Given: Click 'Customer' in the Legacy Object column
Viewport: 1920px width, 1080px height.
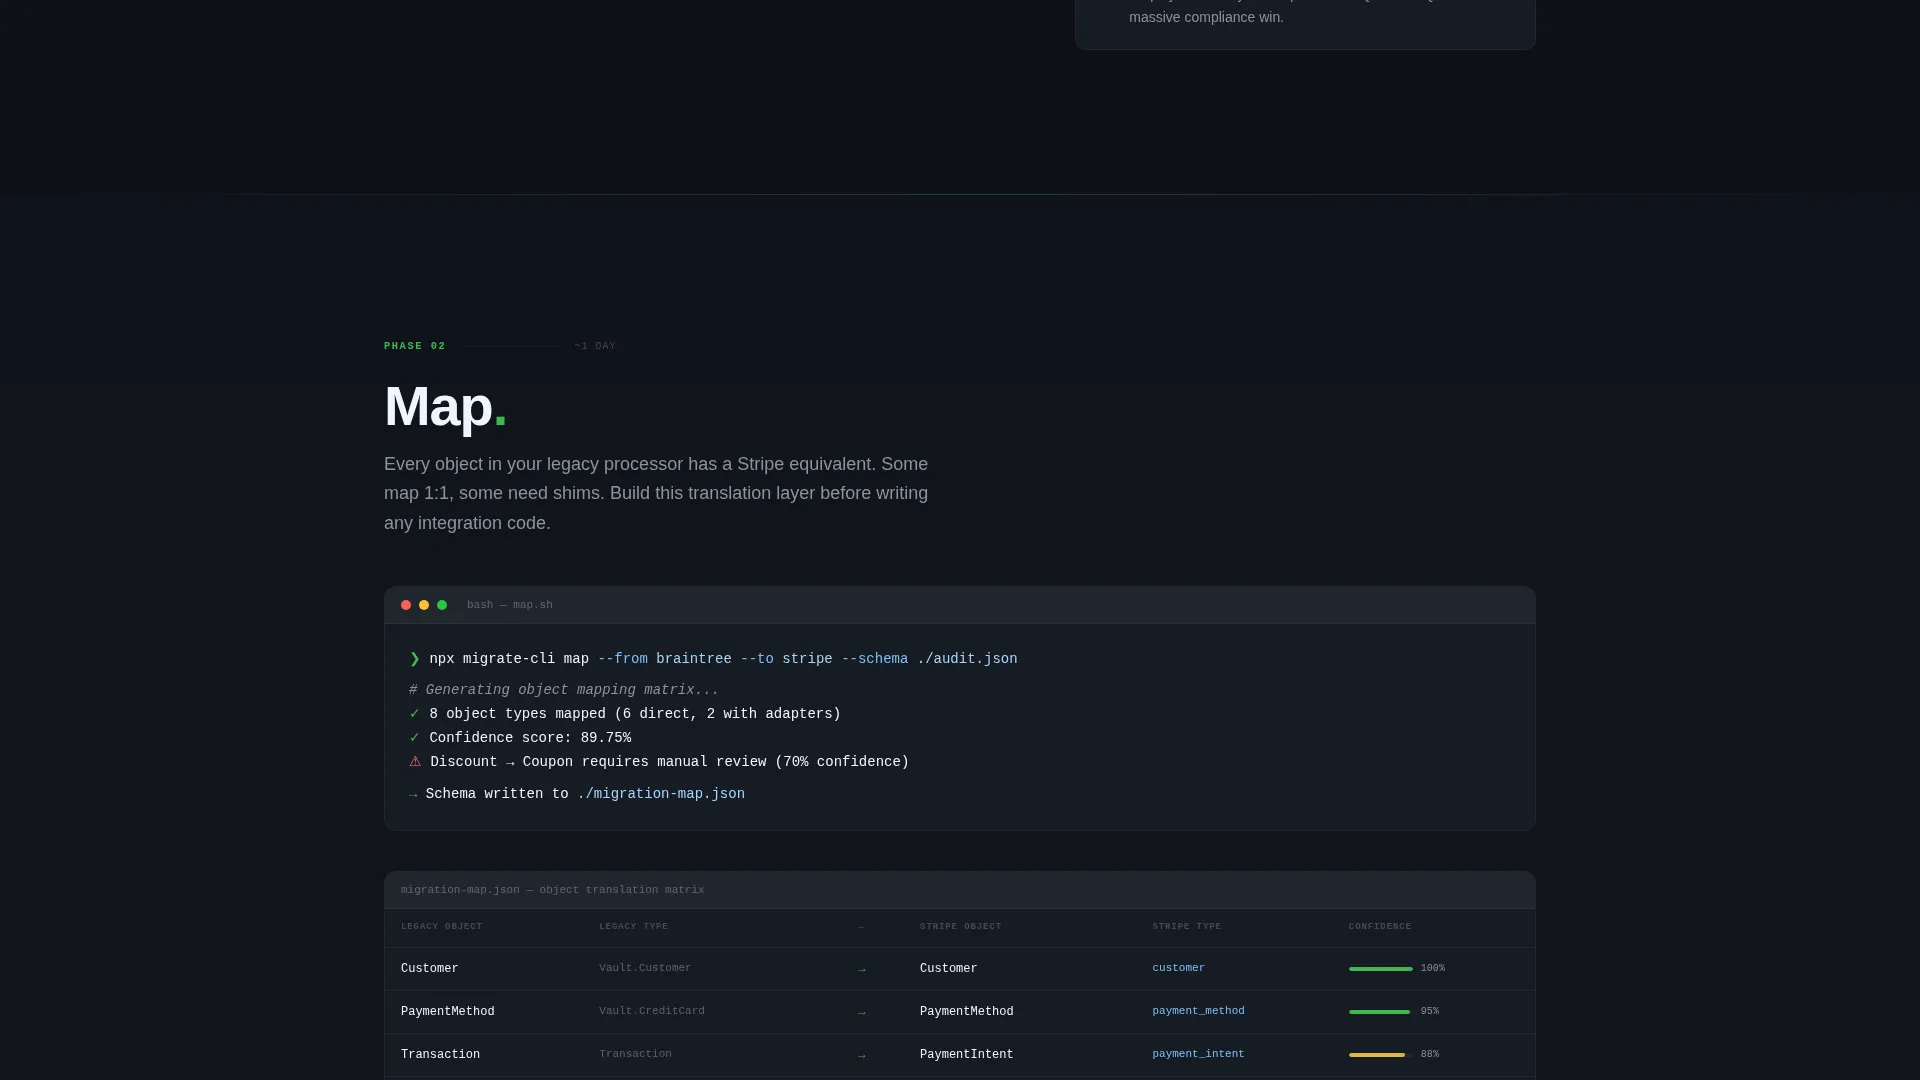Looking at the screenshot, I should 429,969.
